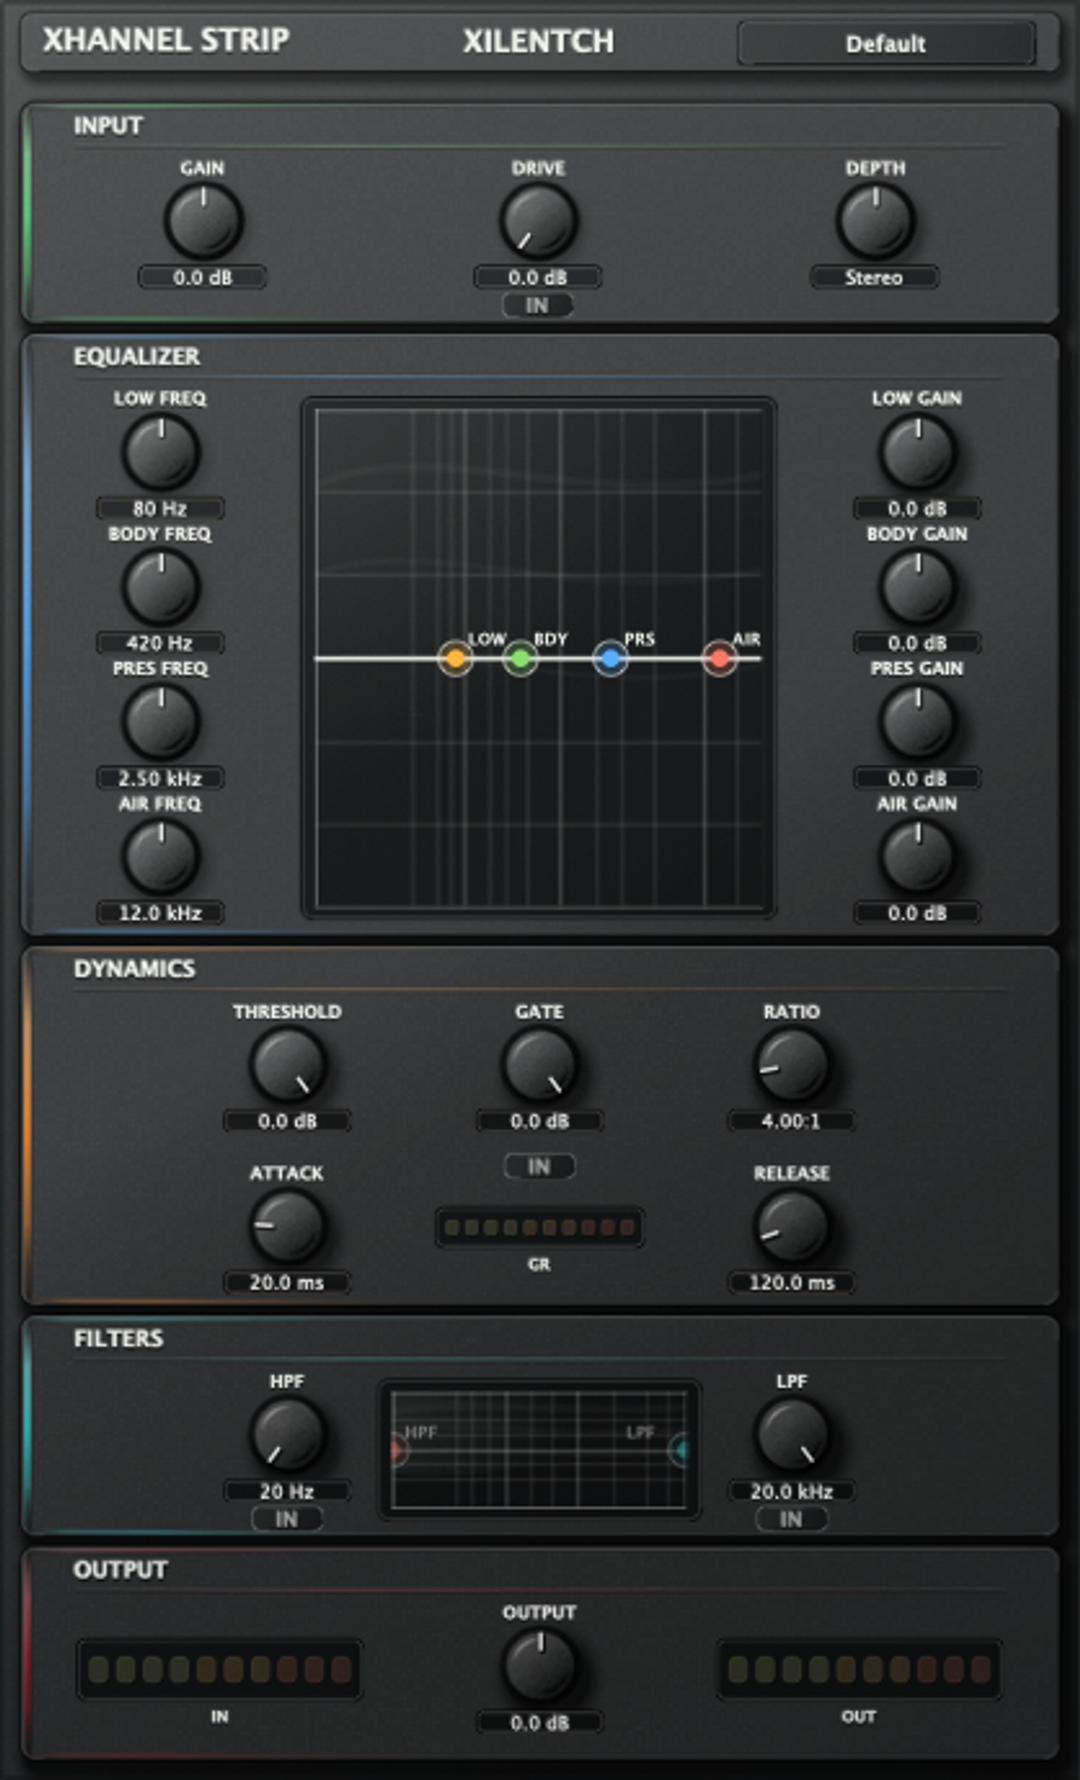Click the 20.0 ms attack value

(287, 1282)
